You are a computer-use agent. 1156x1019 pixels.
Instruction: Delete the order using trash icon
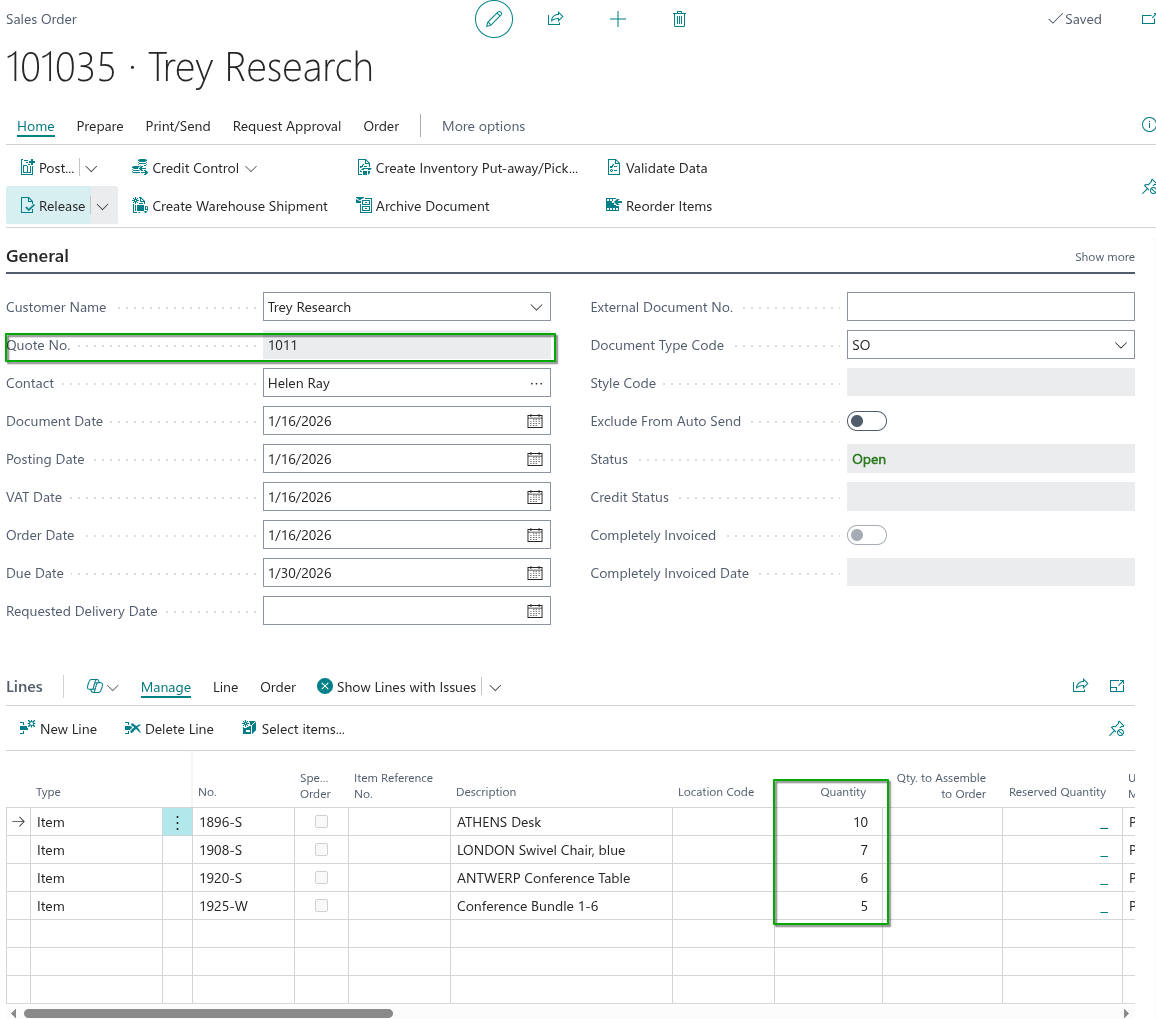pyautogui.click(x=680, y=19)
